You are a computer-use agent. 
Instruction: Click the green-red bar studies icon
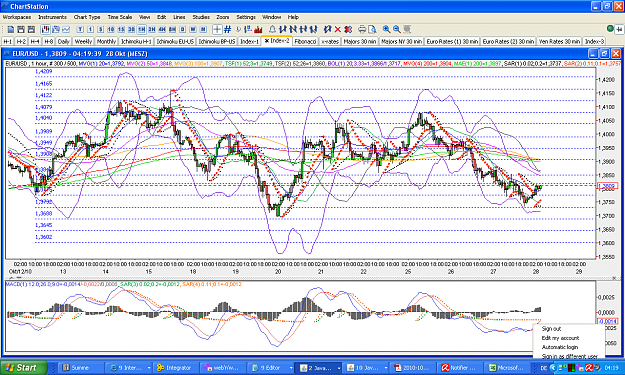(258, 29)
